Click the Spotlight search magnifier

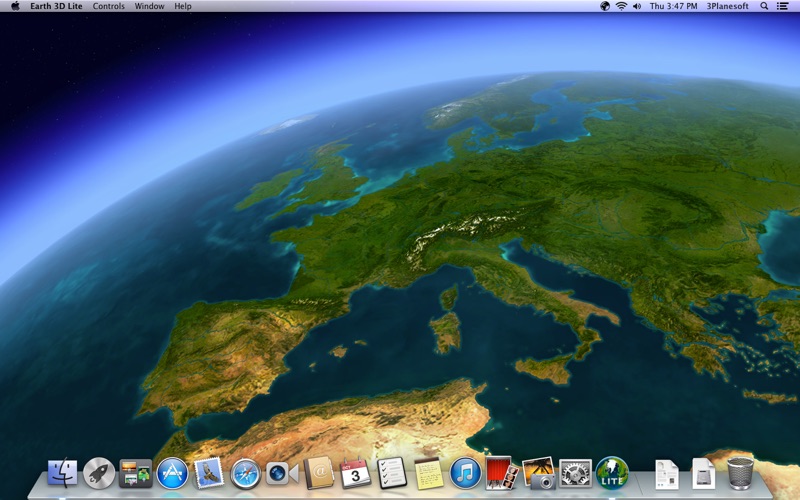(x=764, y=6)
